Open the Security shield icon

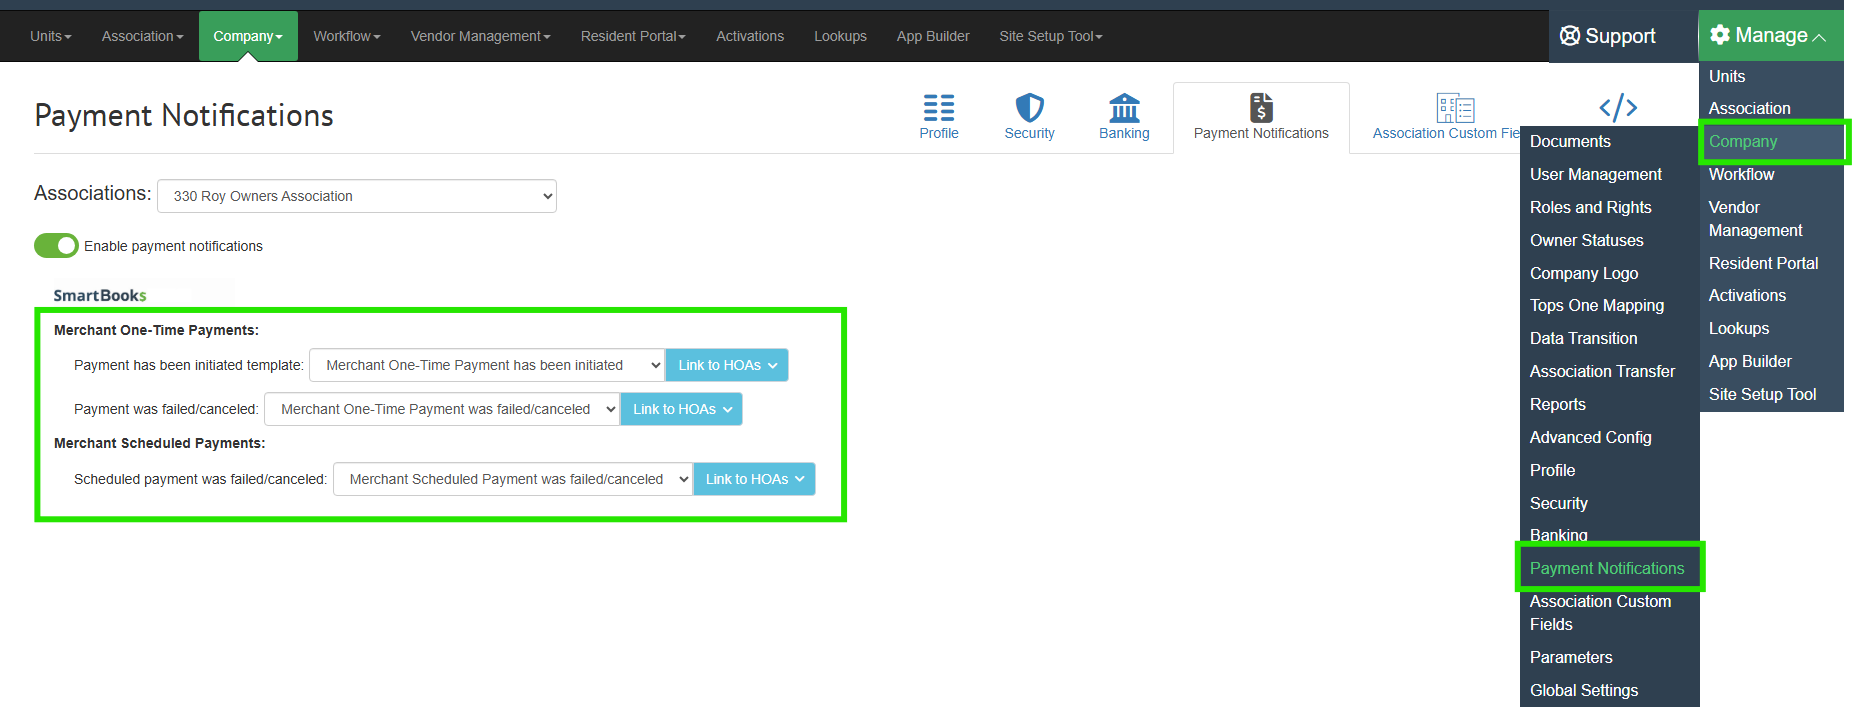tap(1029, 108)
